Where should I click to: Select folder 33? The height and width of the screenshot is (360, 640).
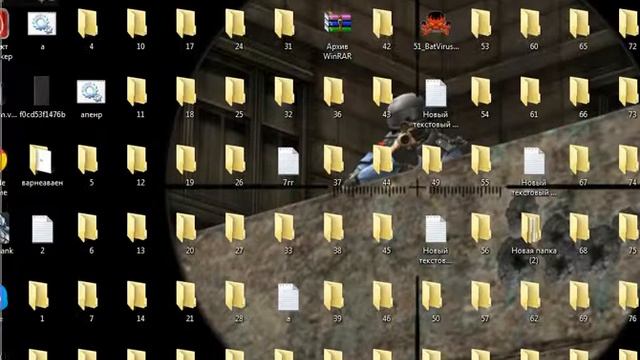tap(284, 228)
